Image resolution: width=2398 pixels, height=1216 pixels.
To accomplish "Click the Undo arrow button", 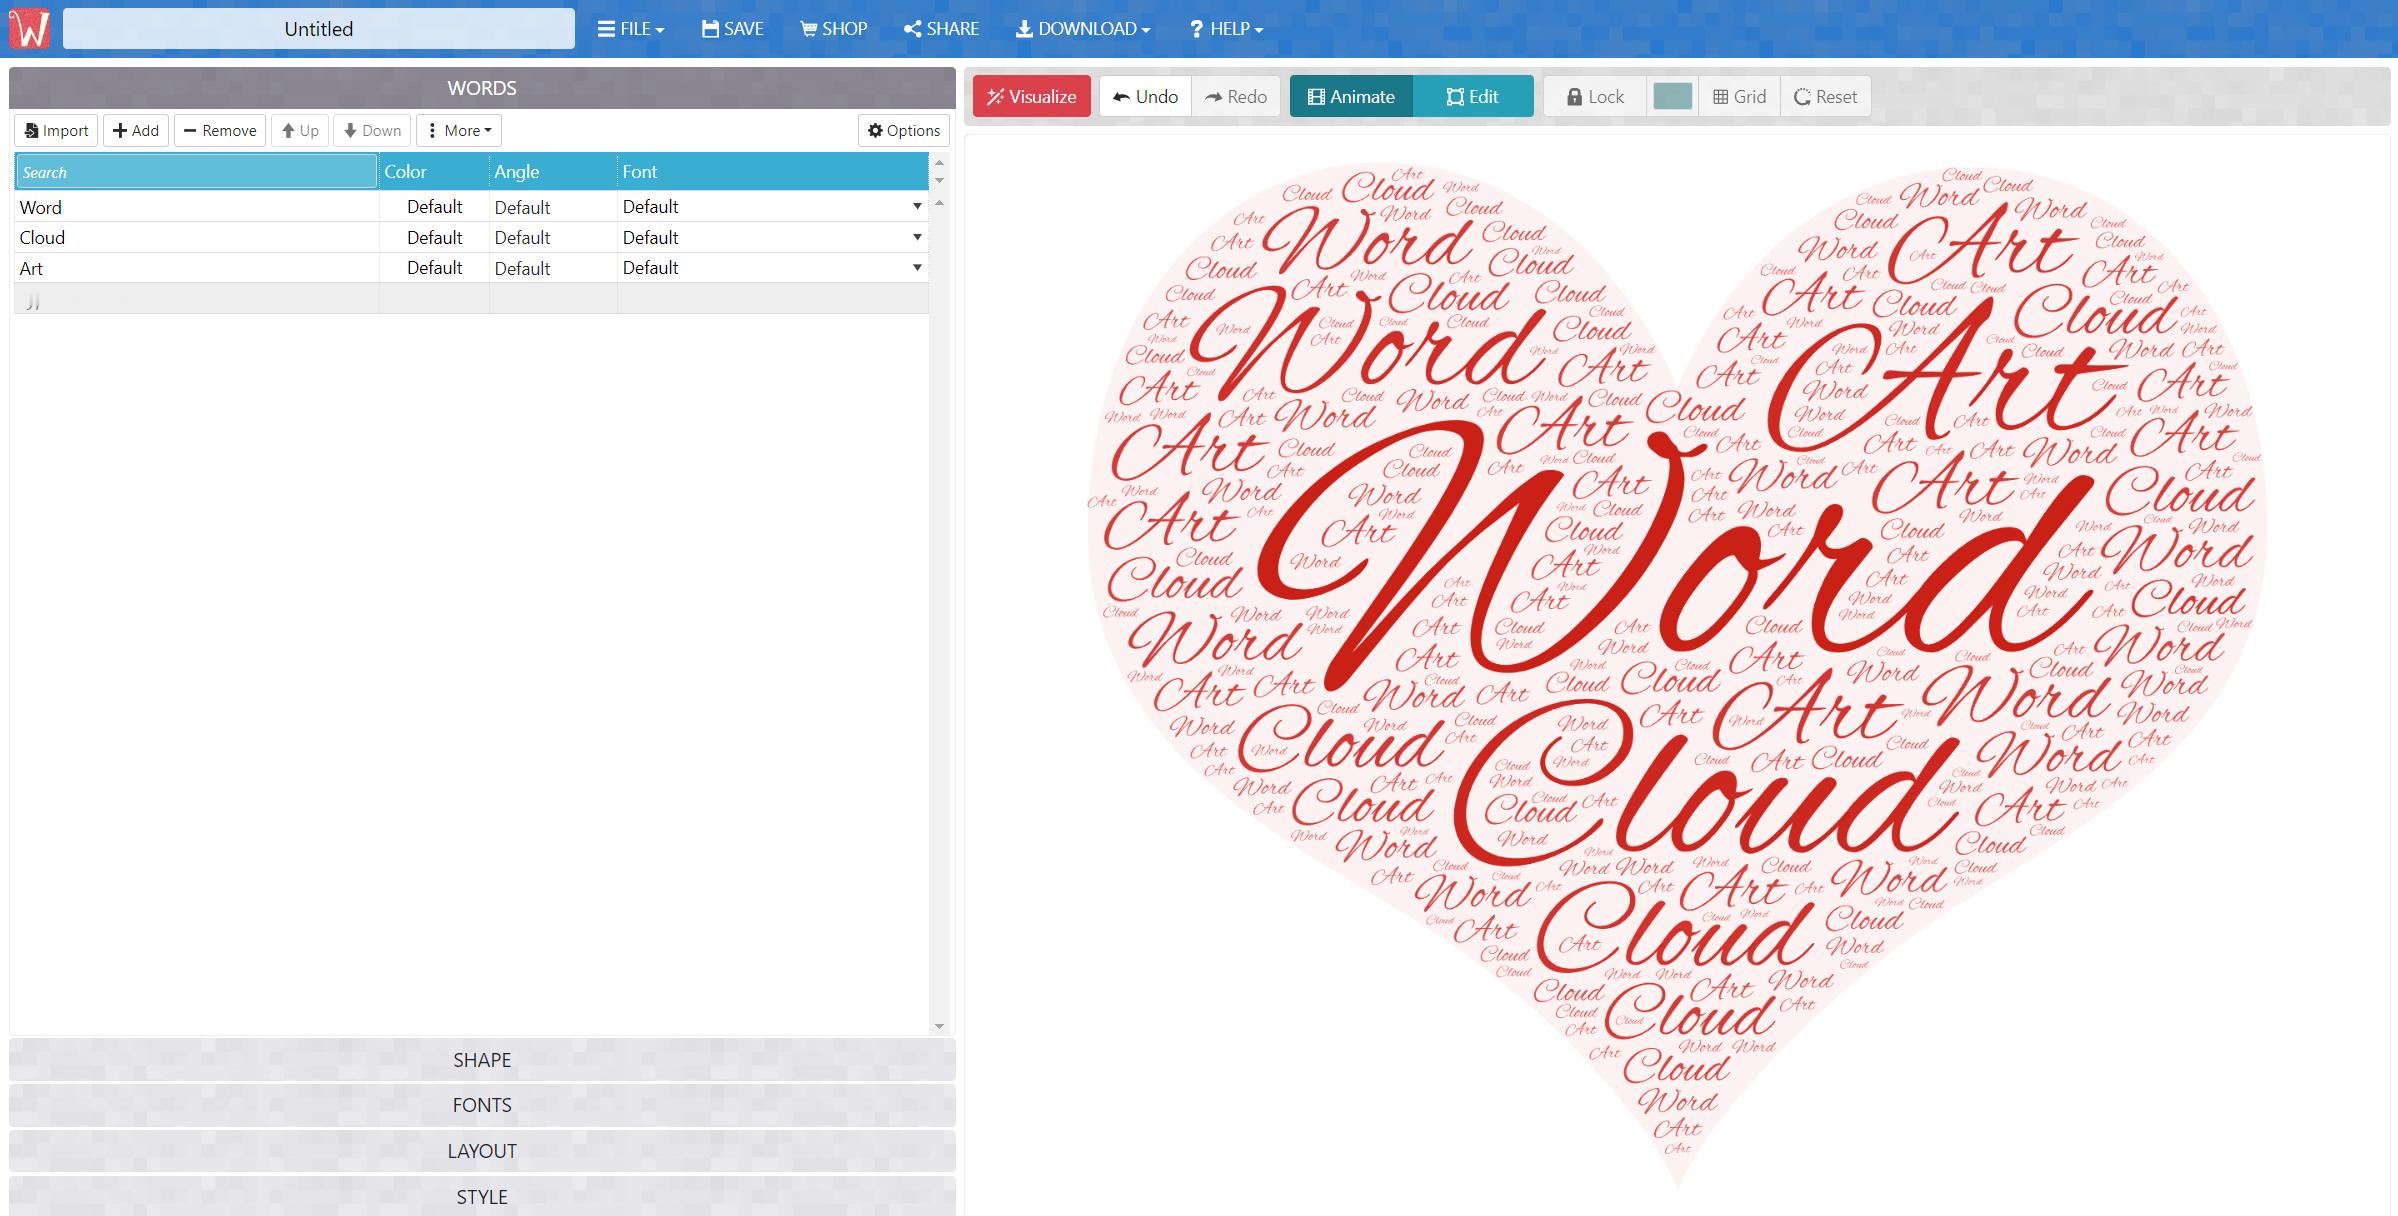I will click(1145, 97).
